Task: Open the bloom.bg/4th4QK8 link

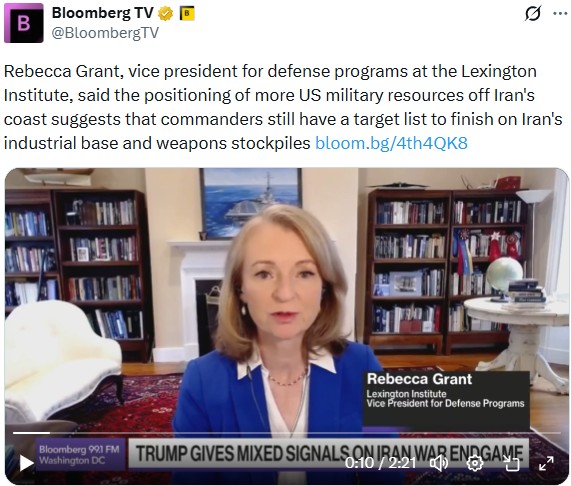Action: tap(391, 143)
